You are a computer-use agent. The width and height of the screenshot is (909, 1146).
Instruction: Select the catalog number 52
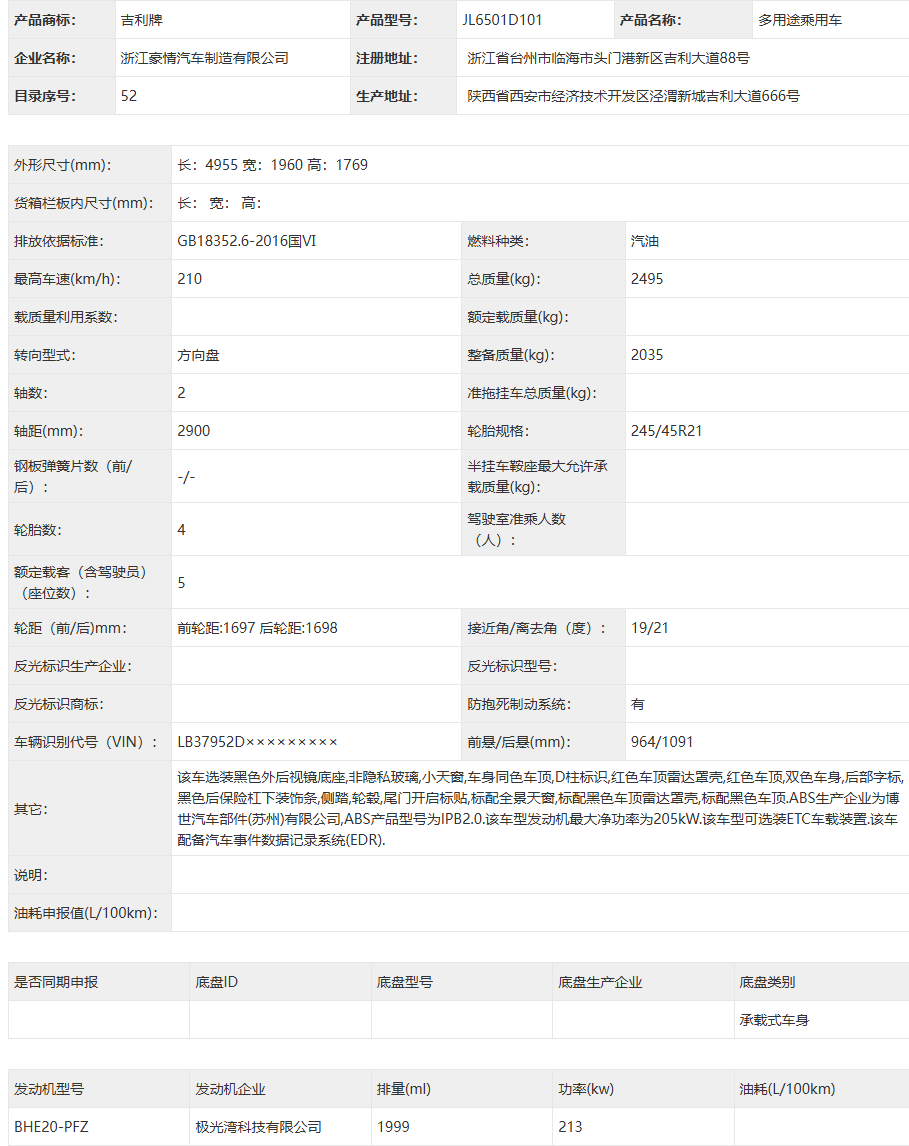(129, 96)
